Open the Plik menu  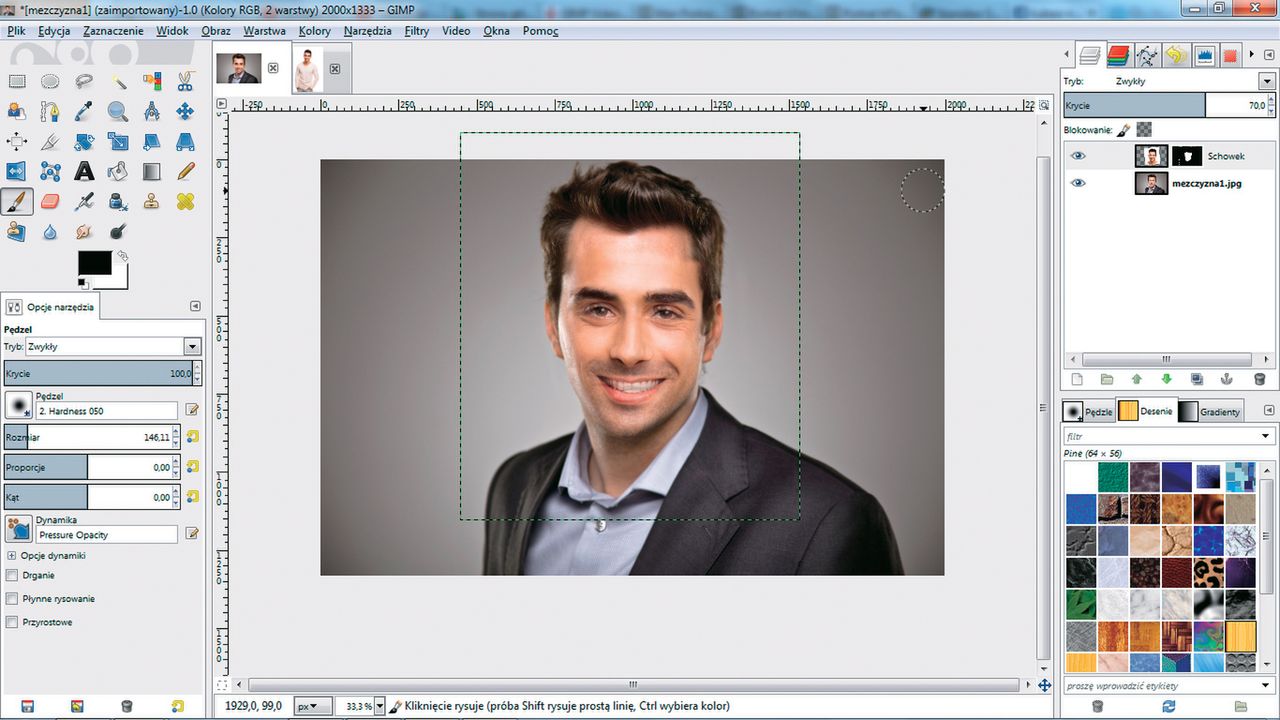pos(16,31)
